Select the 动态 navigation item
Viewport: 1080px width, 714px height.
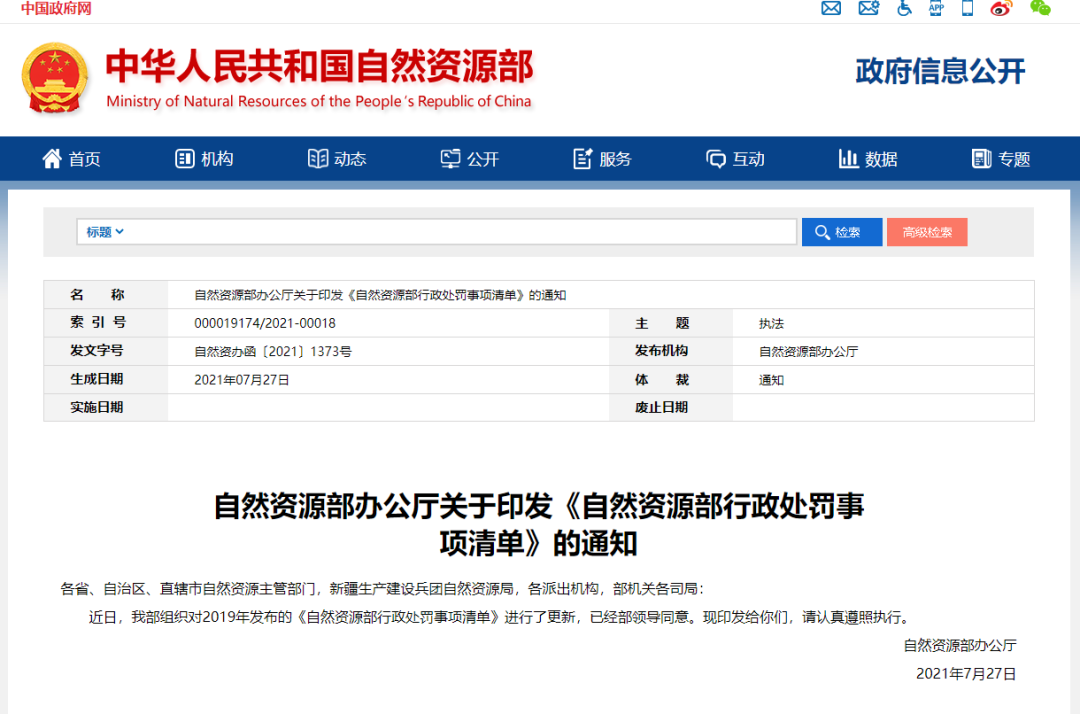(x=337, y=159)
